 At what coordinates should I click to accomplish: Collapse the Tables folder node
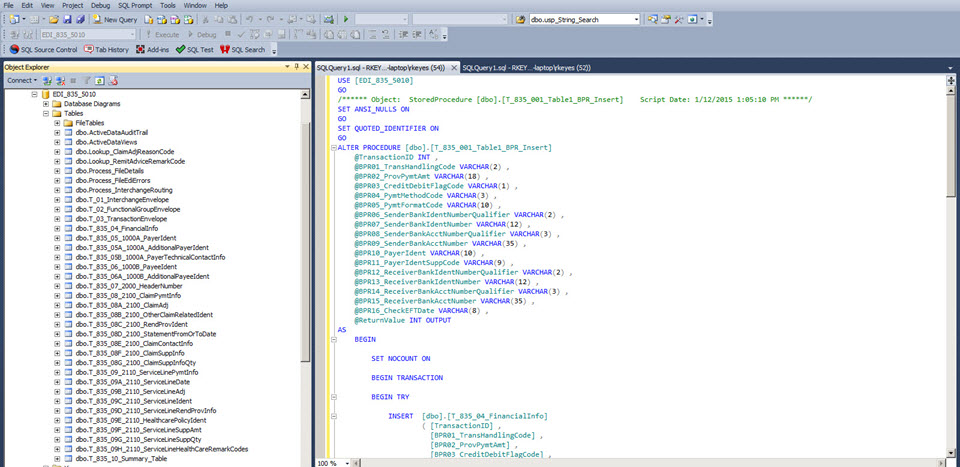click(x=44, y=113)
